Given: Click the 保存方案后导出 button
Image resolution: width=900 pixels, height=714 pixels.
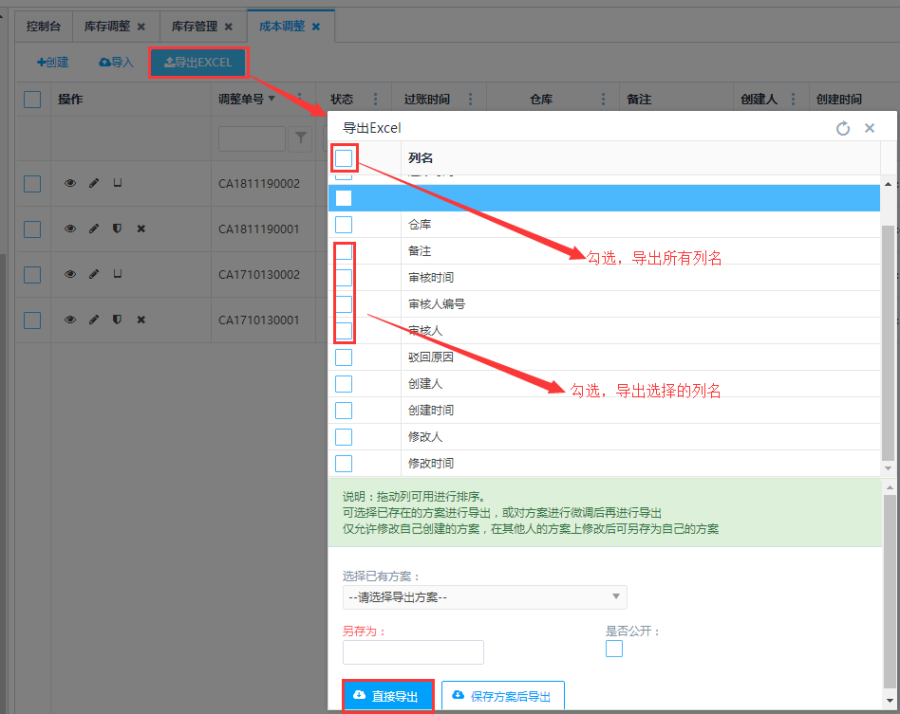Looking at the screenshot, I should [503, 696].
